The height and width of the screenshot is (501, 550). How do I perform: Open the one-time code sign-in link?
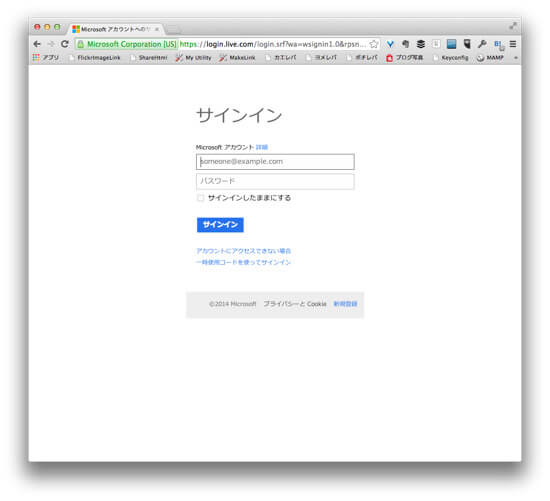tap(243, 262)
